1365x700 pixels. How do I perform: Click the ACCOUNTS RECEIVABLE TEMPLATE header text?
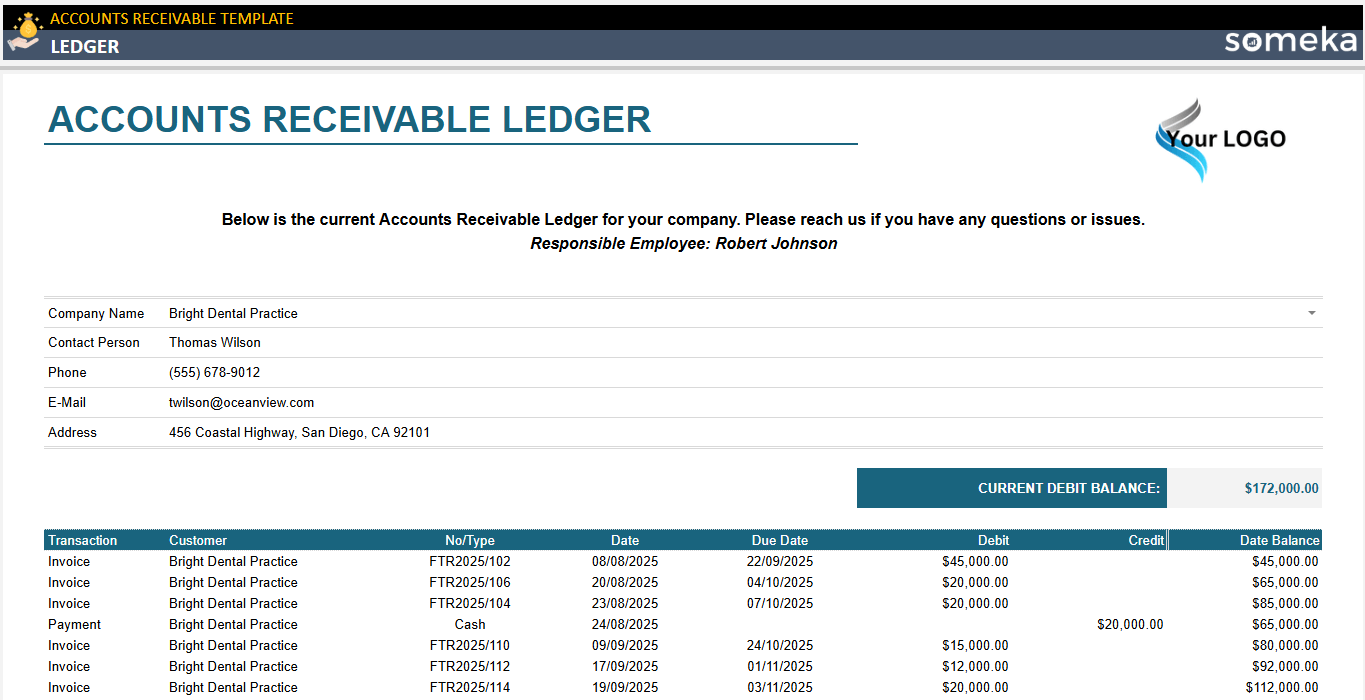[x=172, y=18]
